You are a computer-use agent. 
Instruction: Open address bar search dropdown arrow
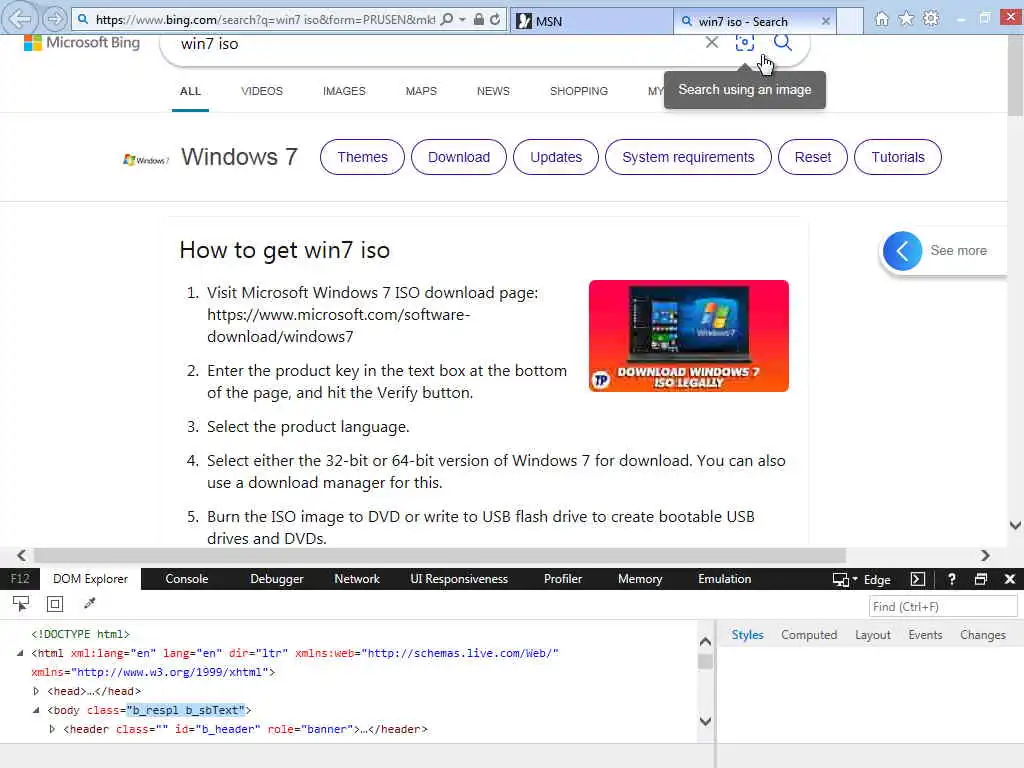(x=462, y=20)
